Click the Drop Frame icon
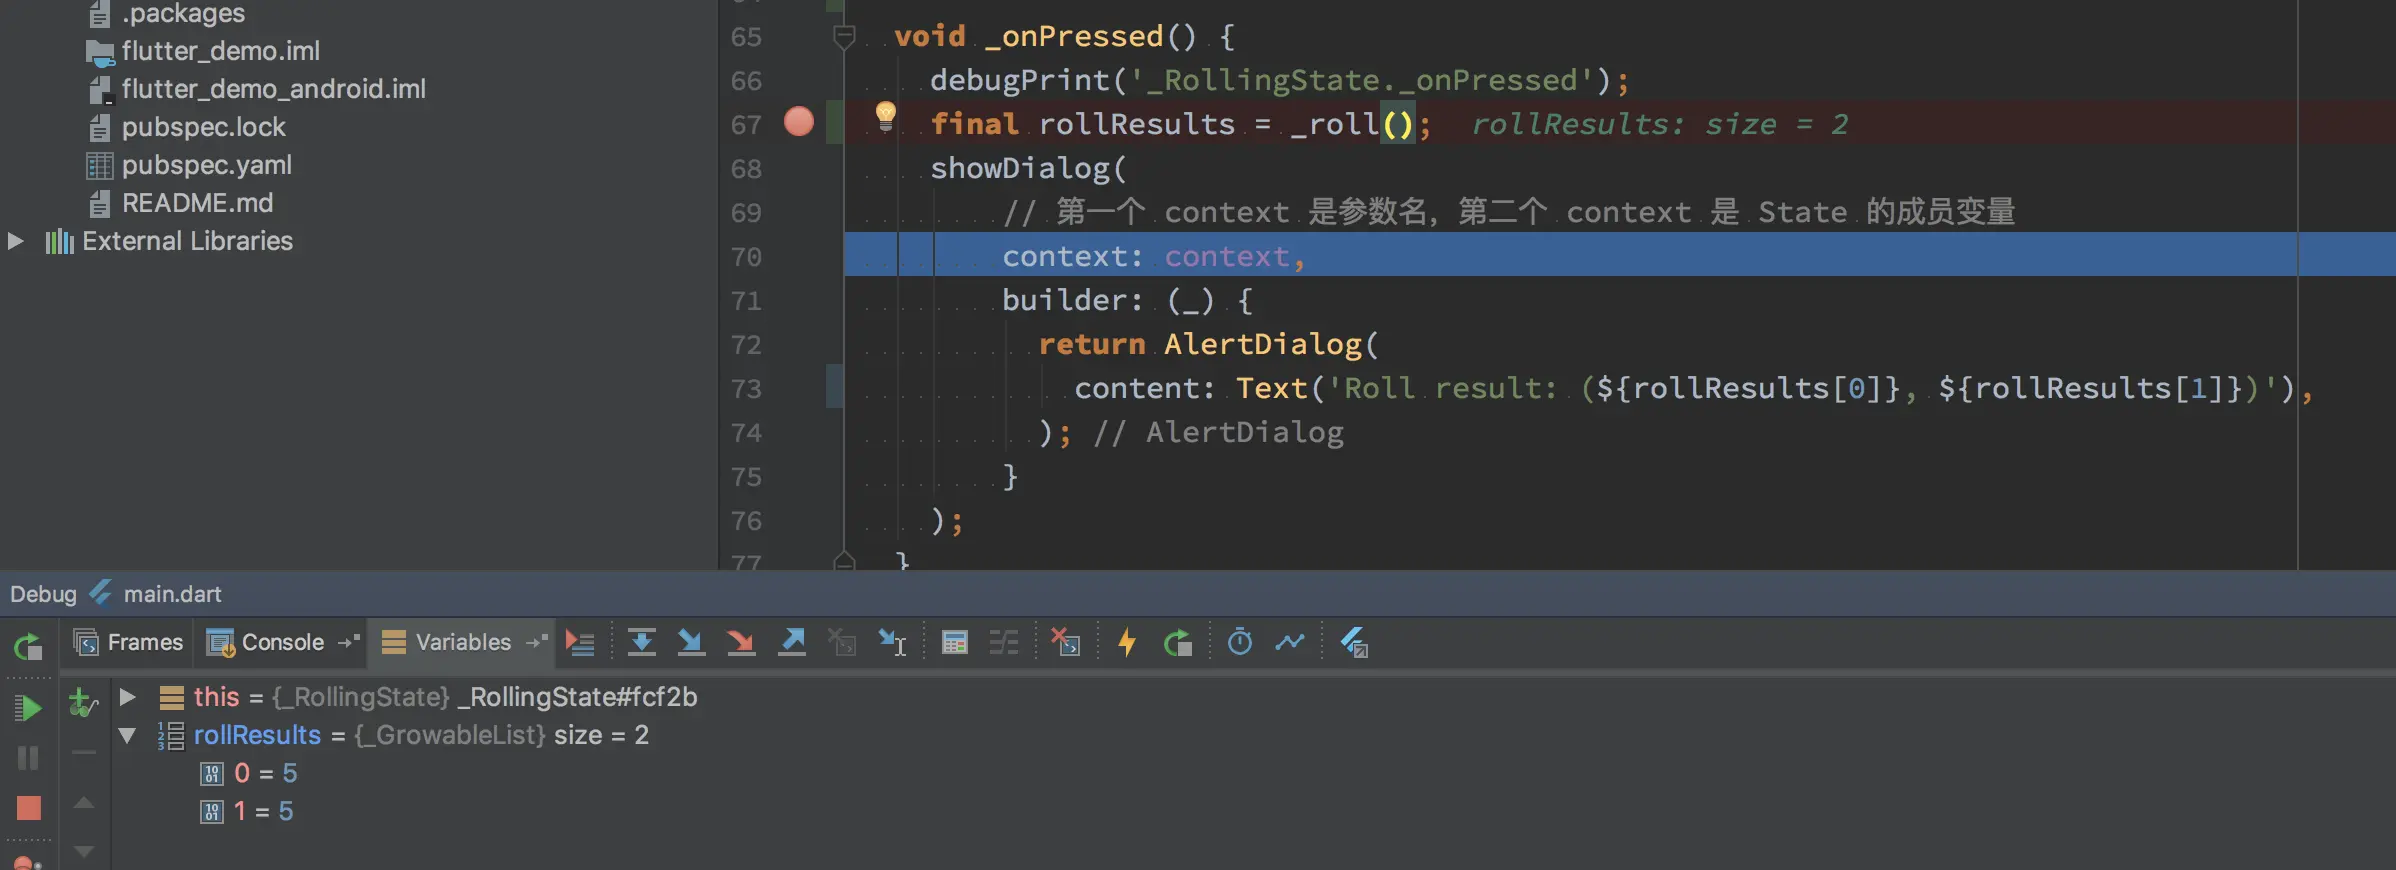Viewport: 2396px width, 870px height. (842, 642)
